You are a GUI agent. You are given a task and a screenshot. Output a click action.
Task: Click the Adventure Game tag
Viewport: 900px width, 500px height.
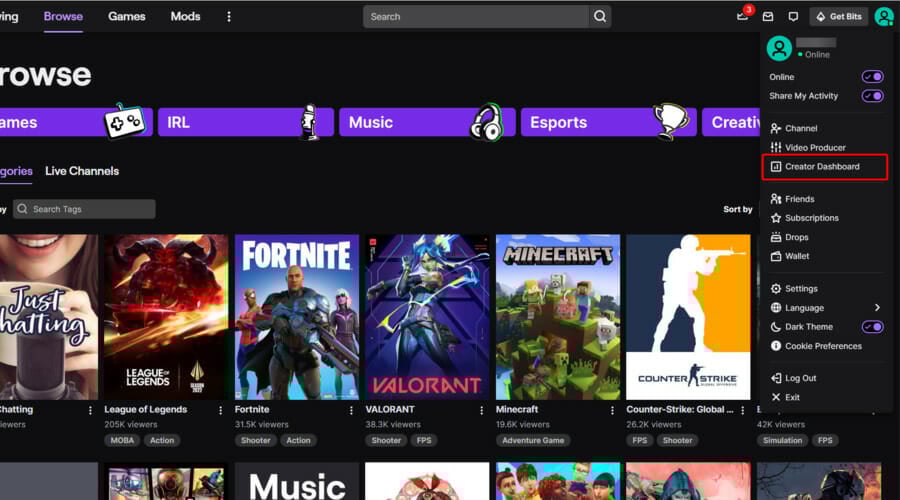[533, 440]
